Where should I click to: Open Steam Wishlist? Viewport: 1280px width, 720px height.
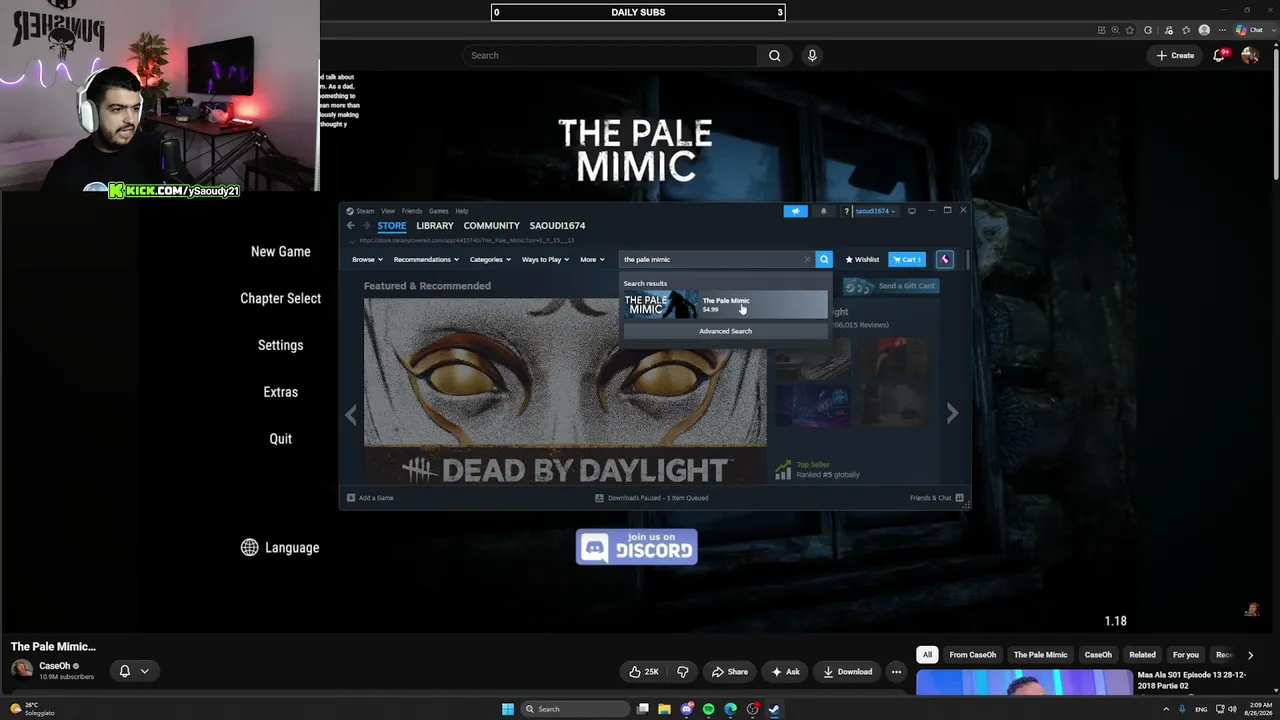pos(862,259)
